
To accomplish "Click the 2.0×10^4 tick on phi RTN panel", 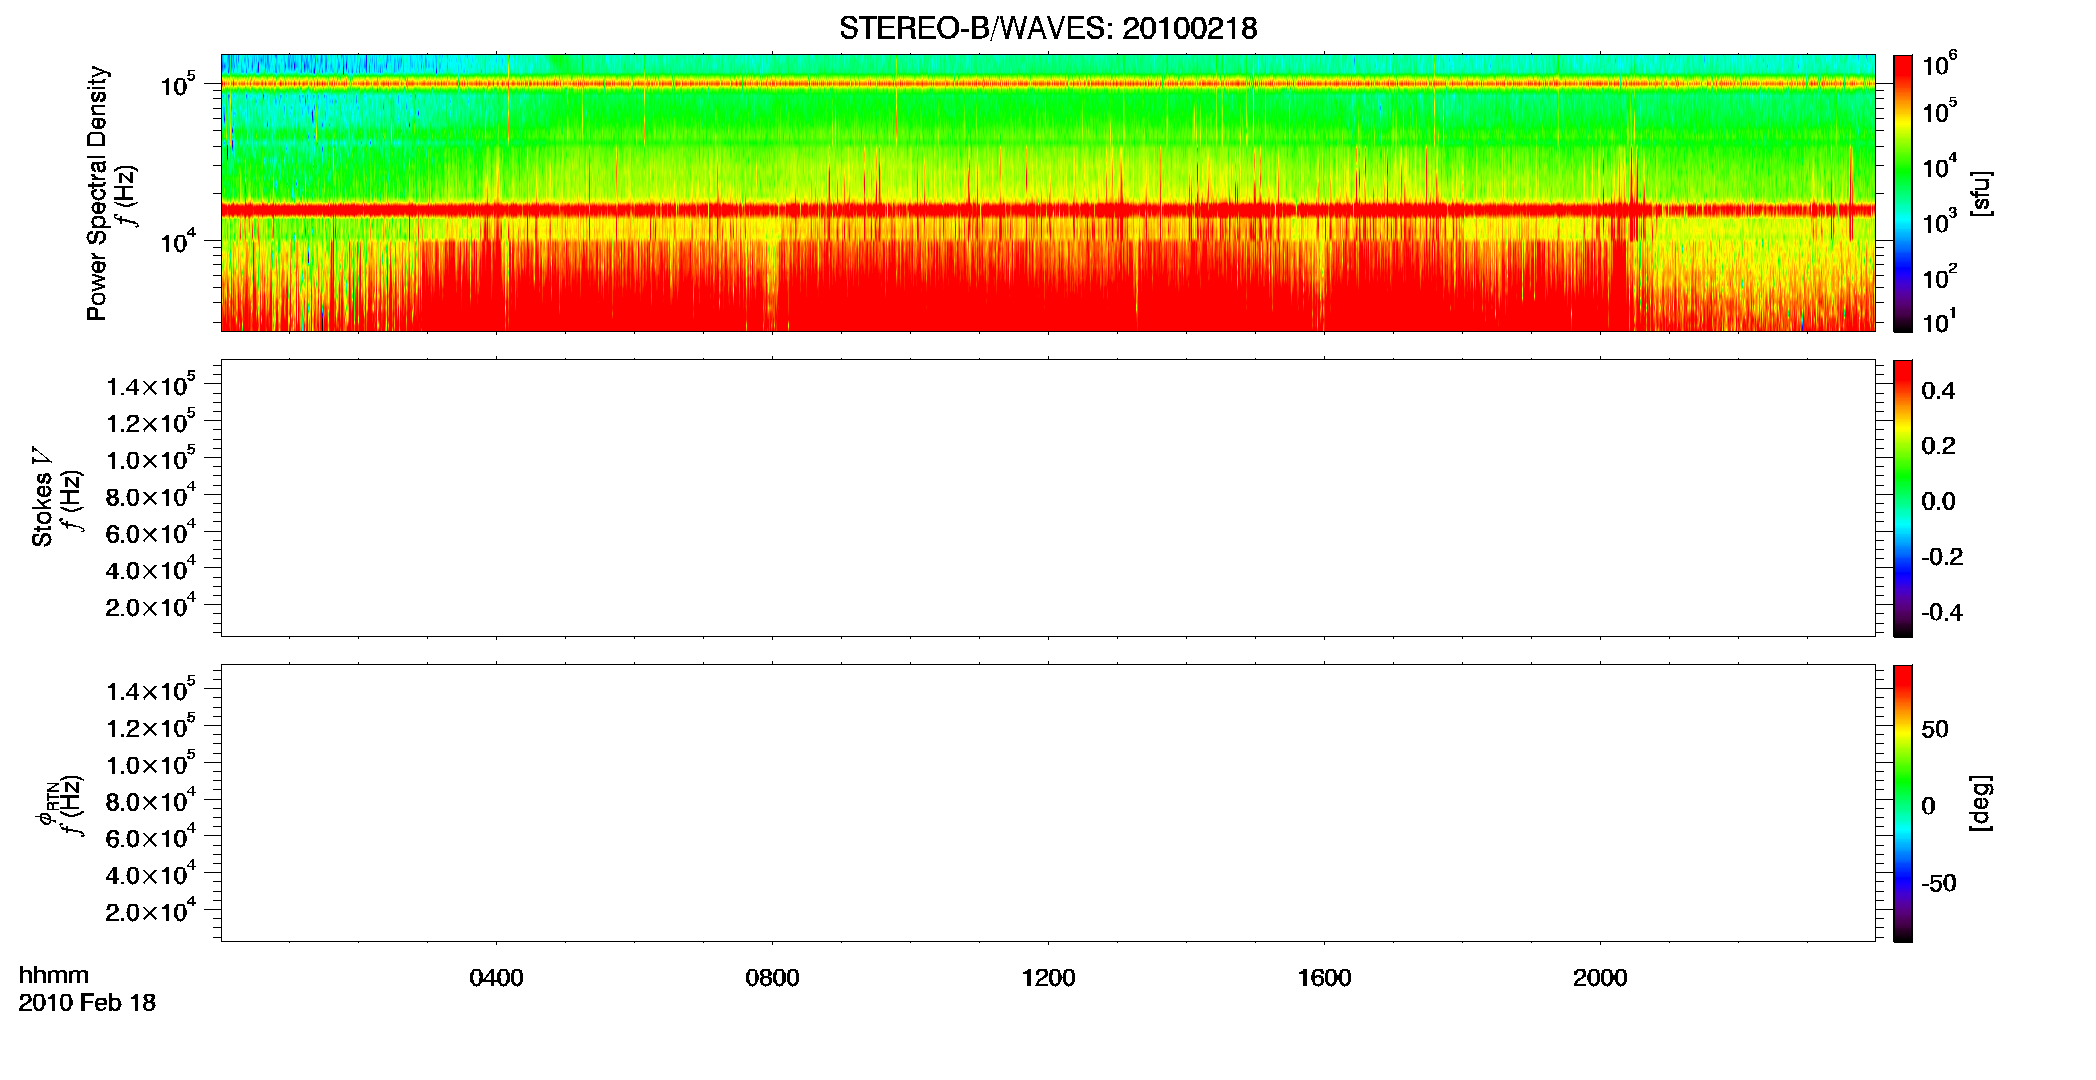I will click(151, 912).
